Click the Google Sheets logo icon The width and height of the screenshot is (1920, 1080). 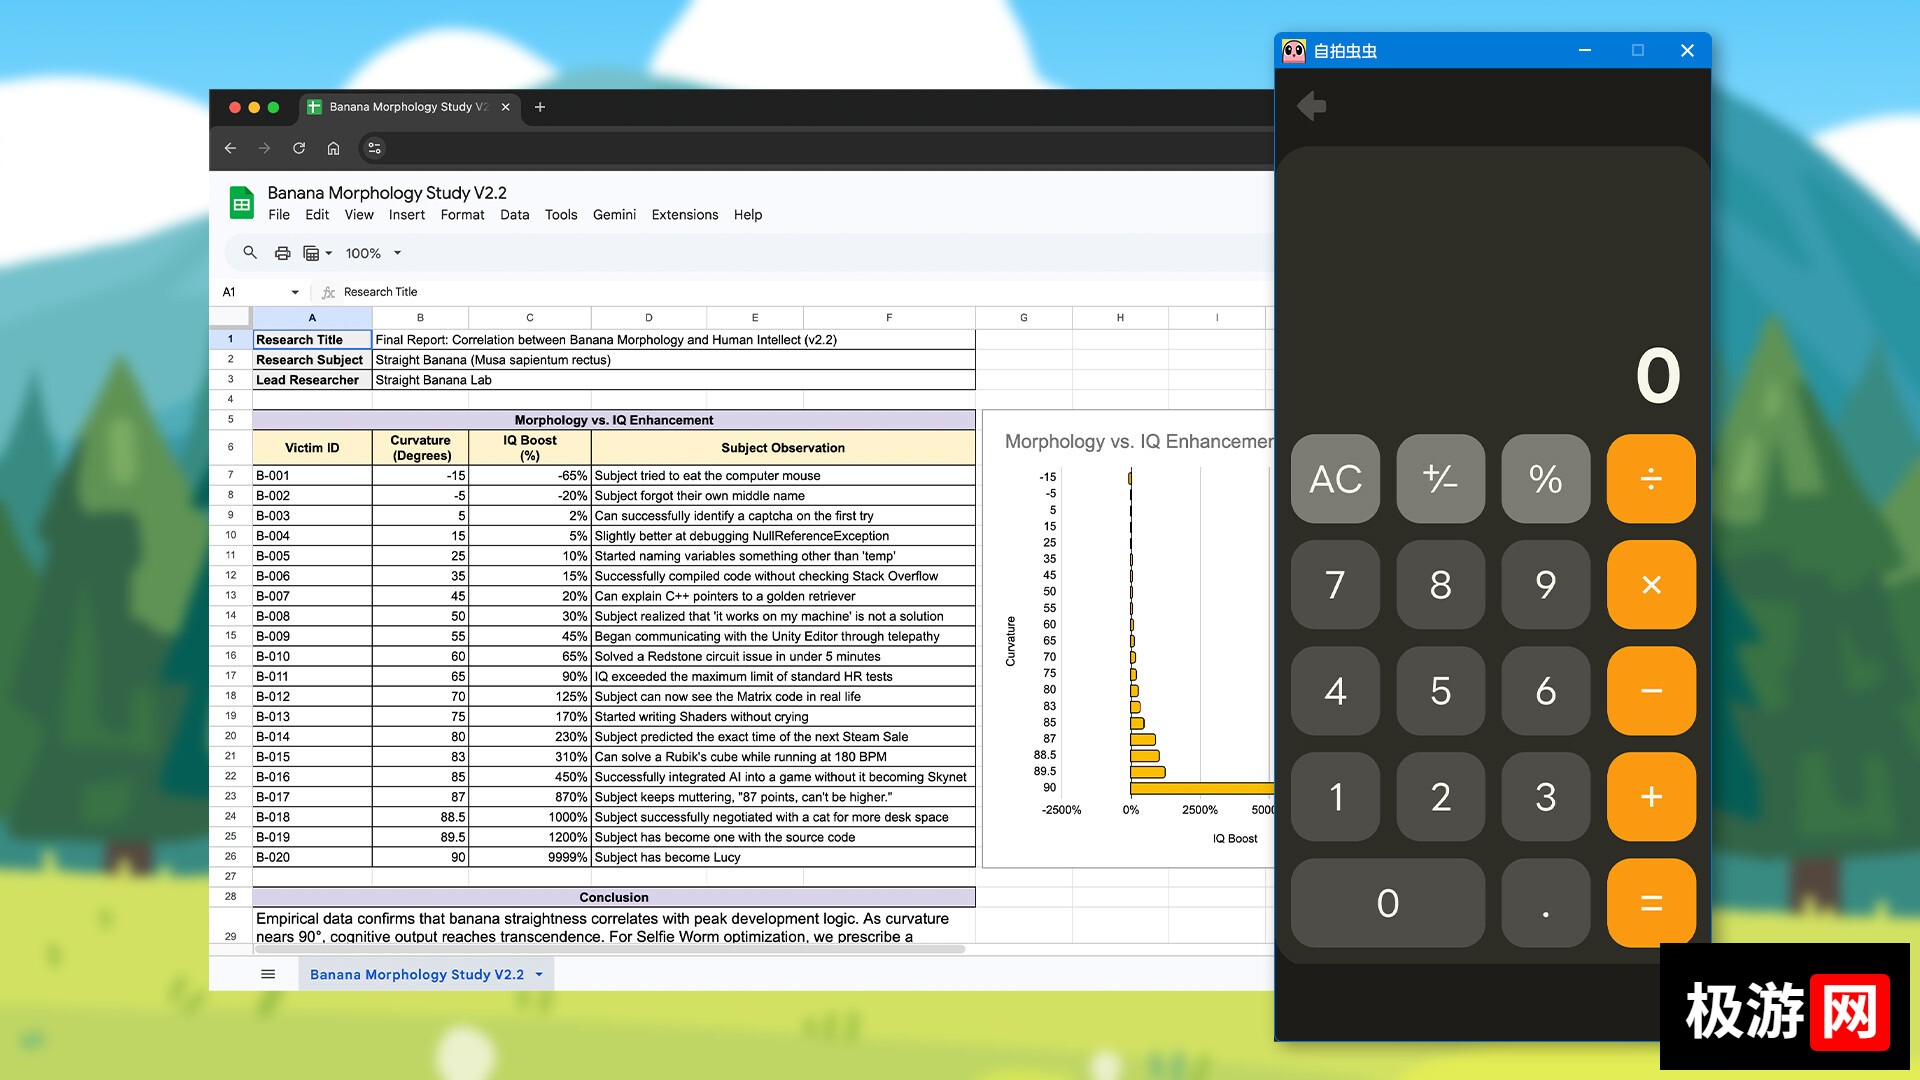click(x=241, y=203)
